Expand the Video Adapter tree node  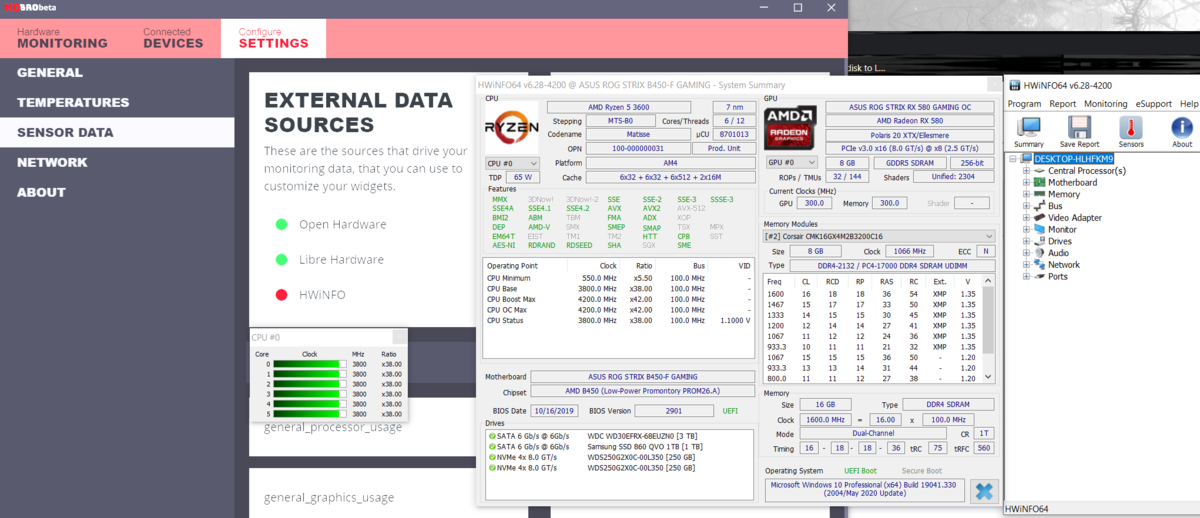click(x=1026, y=218)
